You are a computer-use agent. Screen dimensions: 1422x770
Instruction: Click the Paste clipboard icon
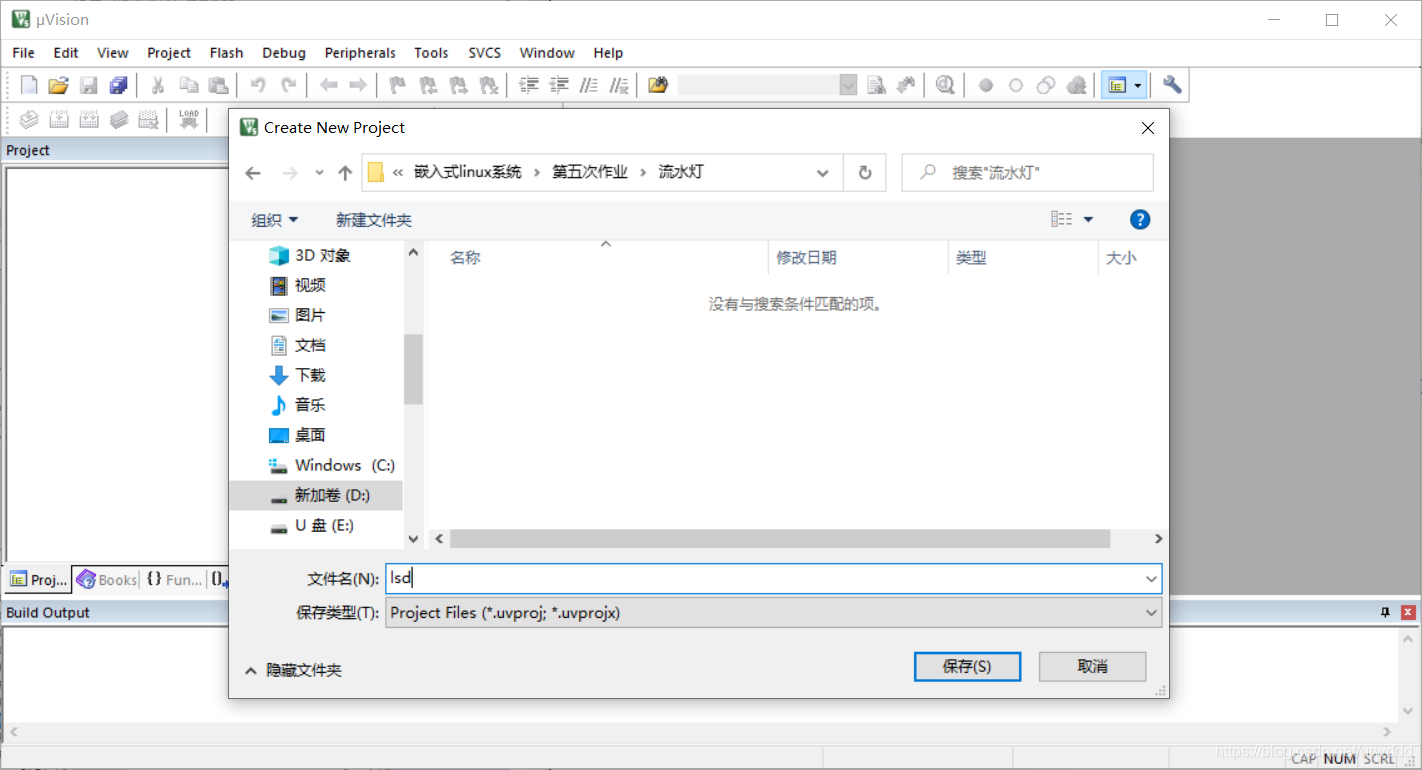[x=218, y=85]
